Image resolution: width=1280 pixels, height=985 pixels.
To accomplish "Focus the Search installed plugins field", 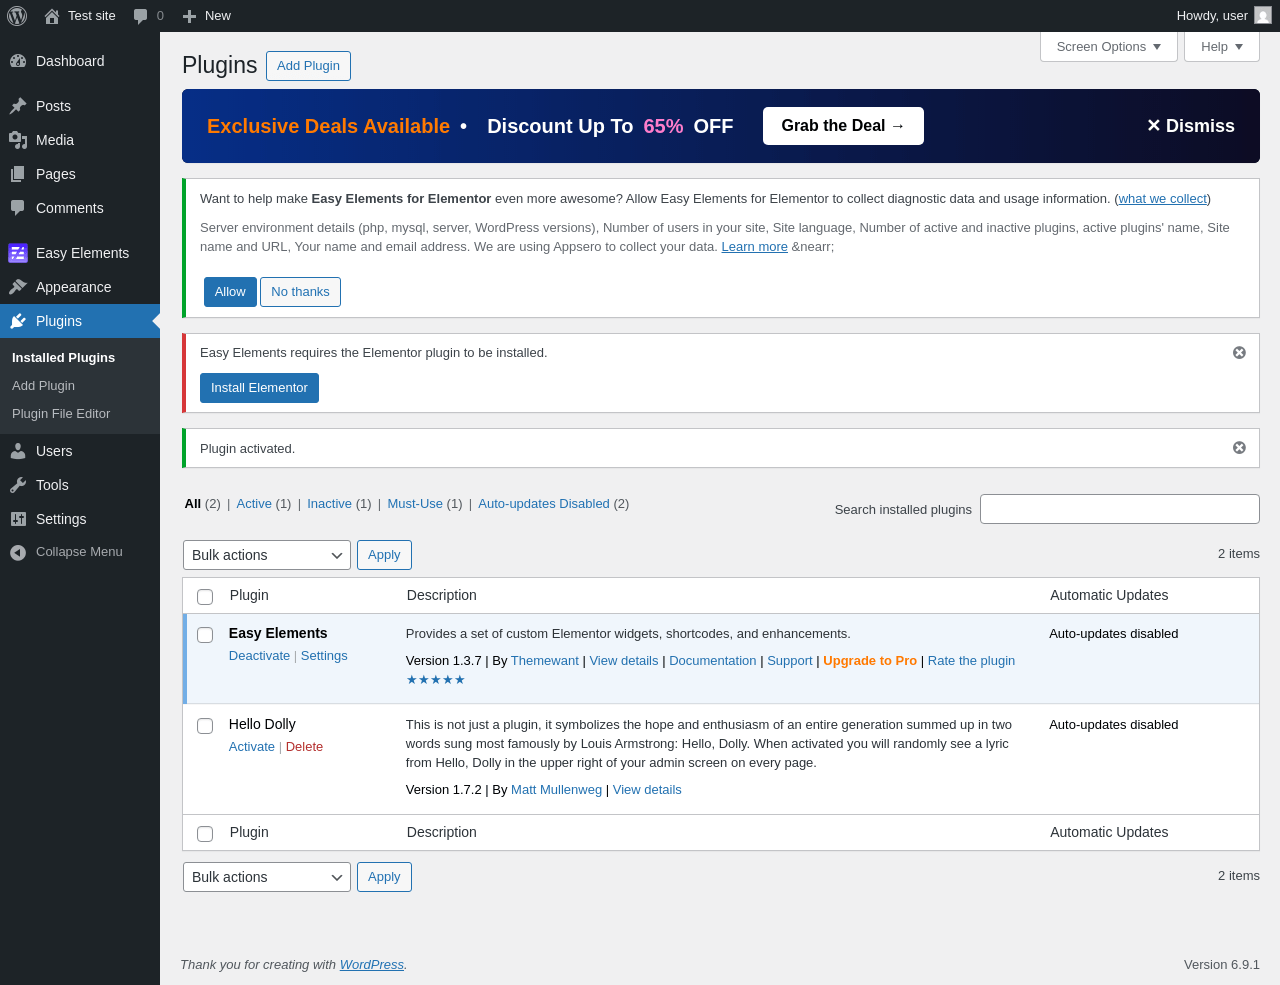I will click(1120, 509).
